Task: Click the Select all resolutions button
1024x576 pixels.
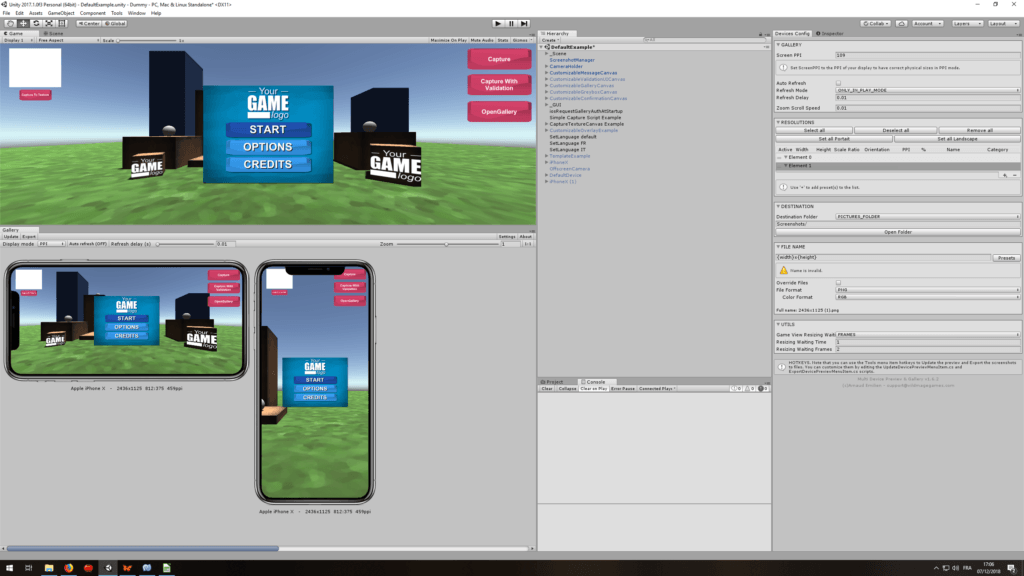Action: tap(814, 130)
